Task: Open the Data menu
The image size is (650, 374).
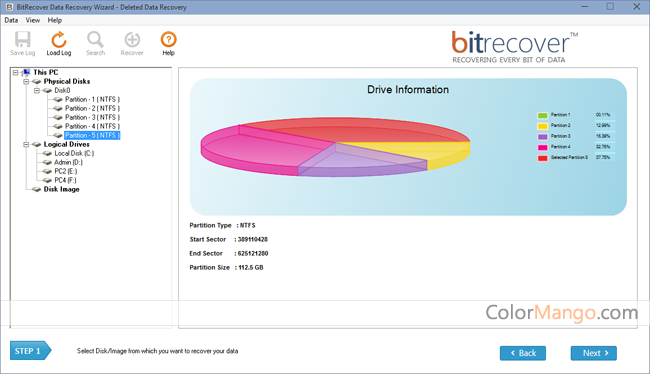Action: coord(11,20)
